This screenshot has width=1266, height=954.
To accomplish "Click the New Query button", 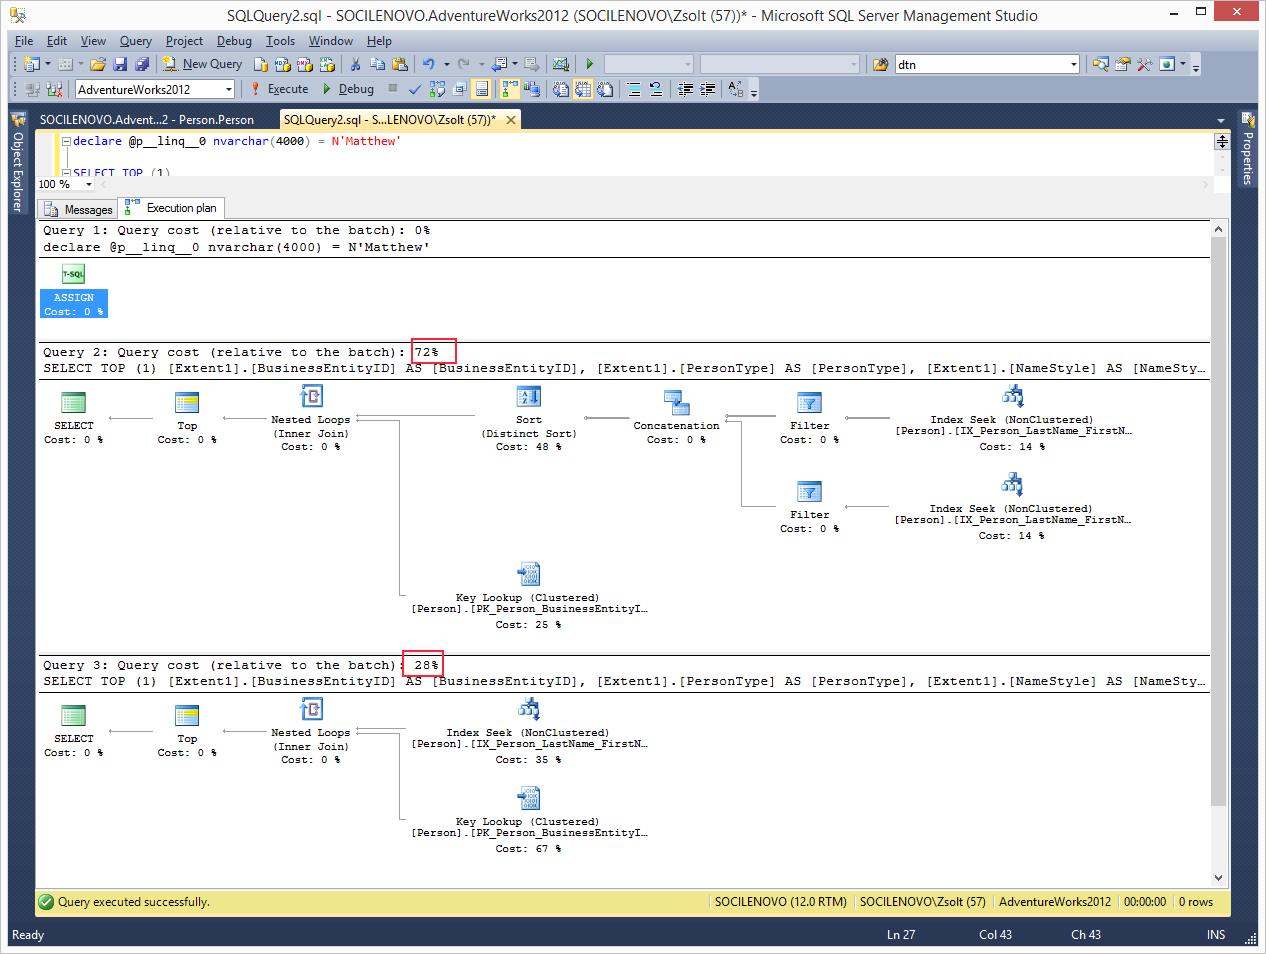I will coord(203,64).
